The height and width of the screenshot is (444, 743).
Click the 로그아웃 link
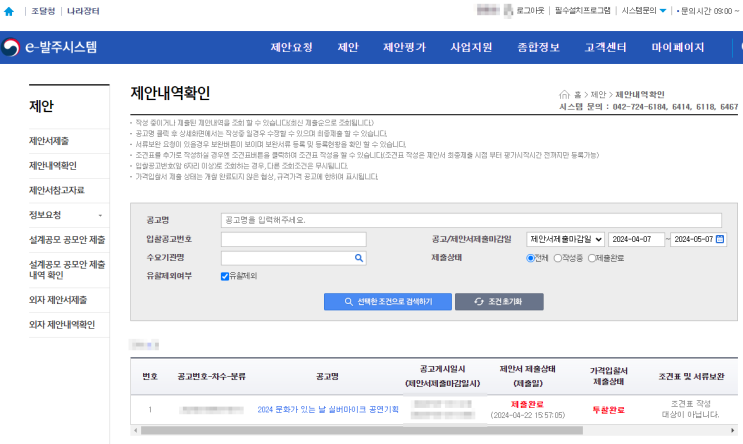530,10
